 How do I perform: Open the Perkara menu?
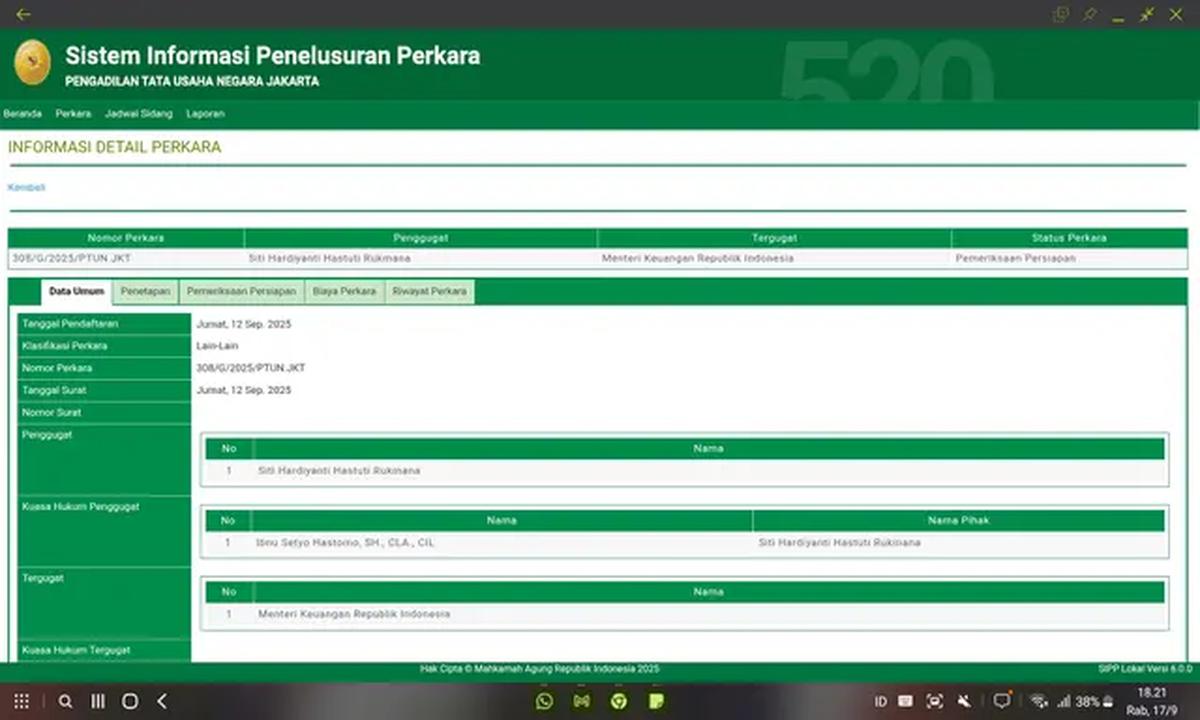coord(73,114)
